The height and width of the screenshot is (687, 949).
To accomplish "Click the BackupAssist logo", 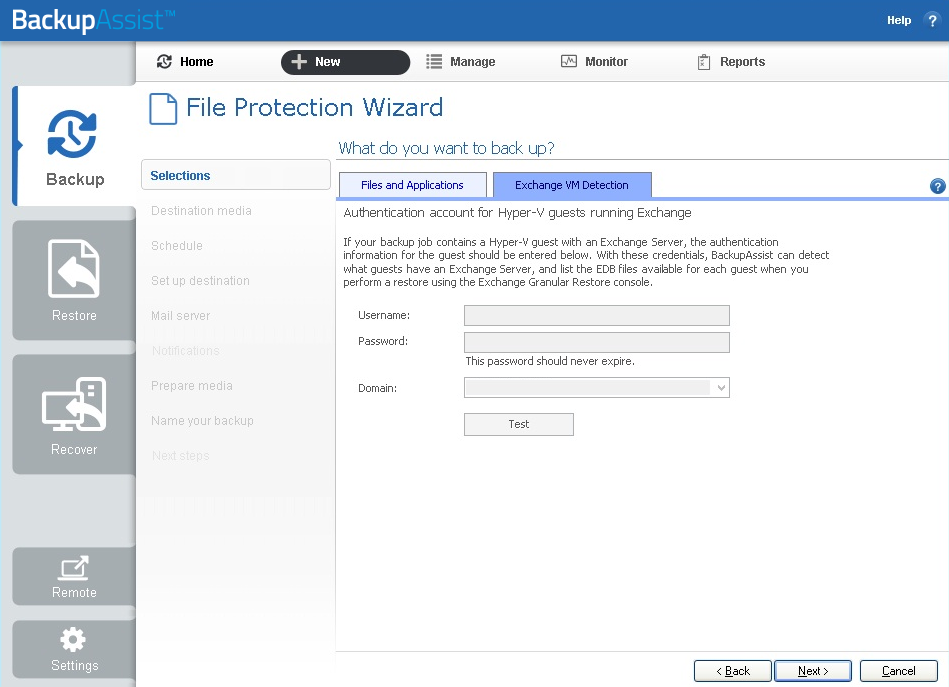I will pyautogui.click(x=93, y=21).
